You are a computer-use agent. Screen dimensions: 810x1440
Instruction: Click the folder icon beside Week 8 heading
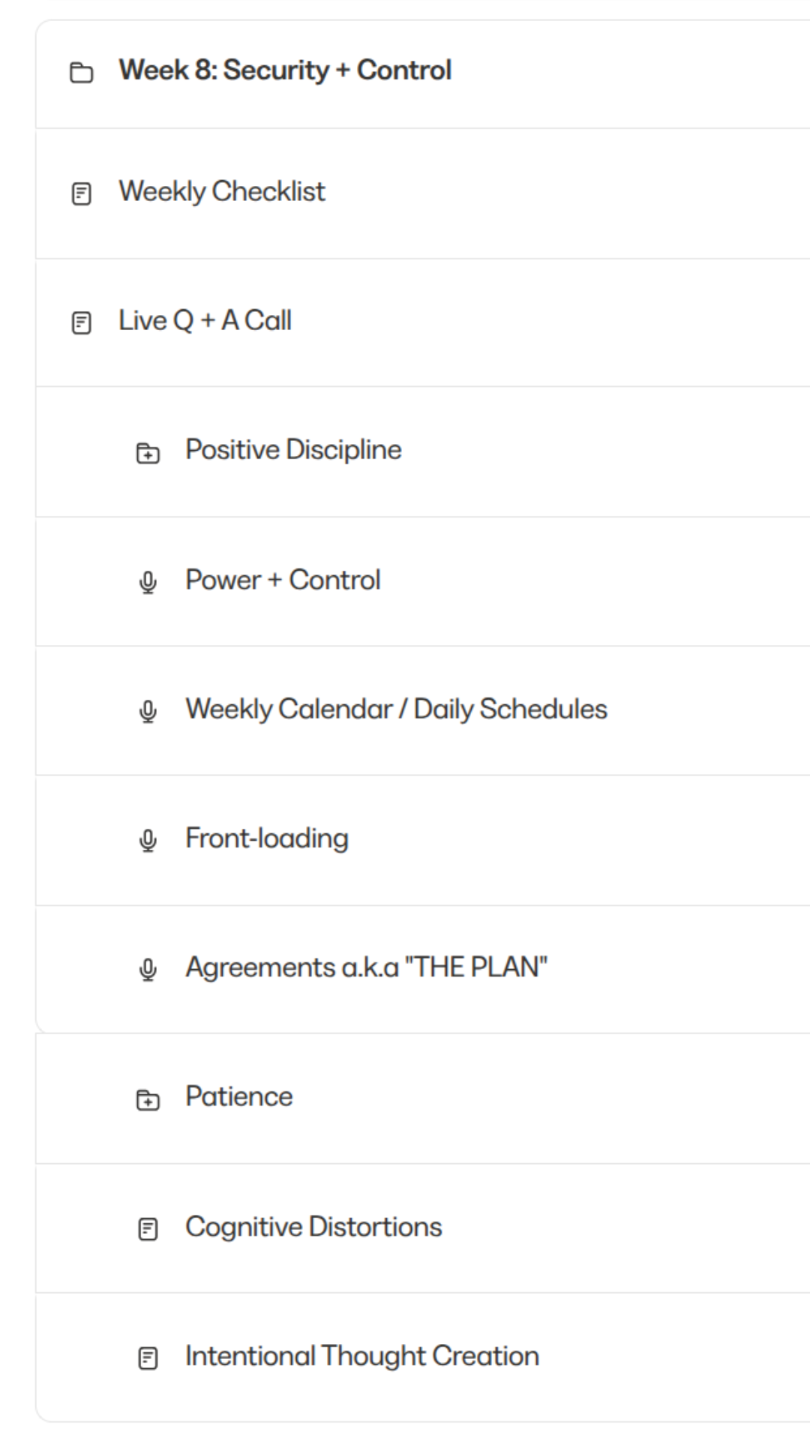click(x=81, y=73)
